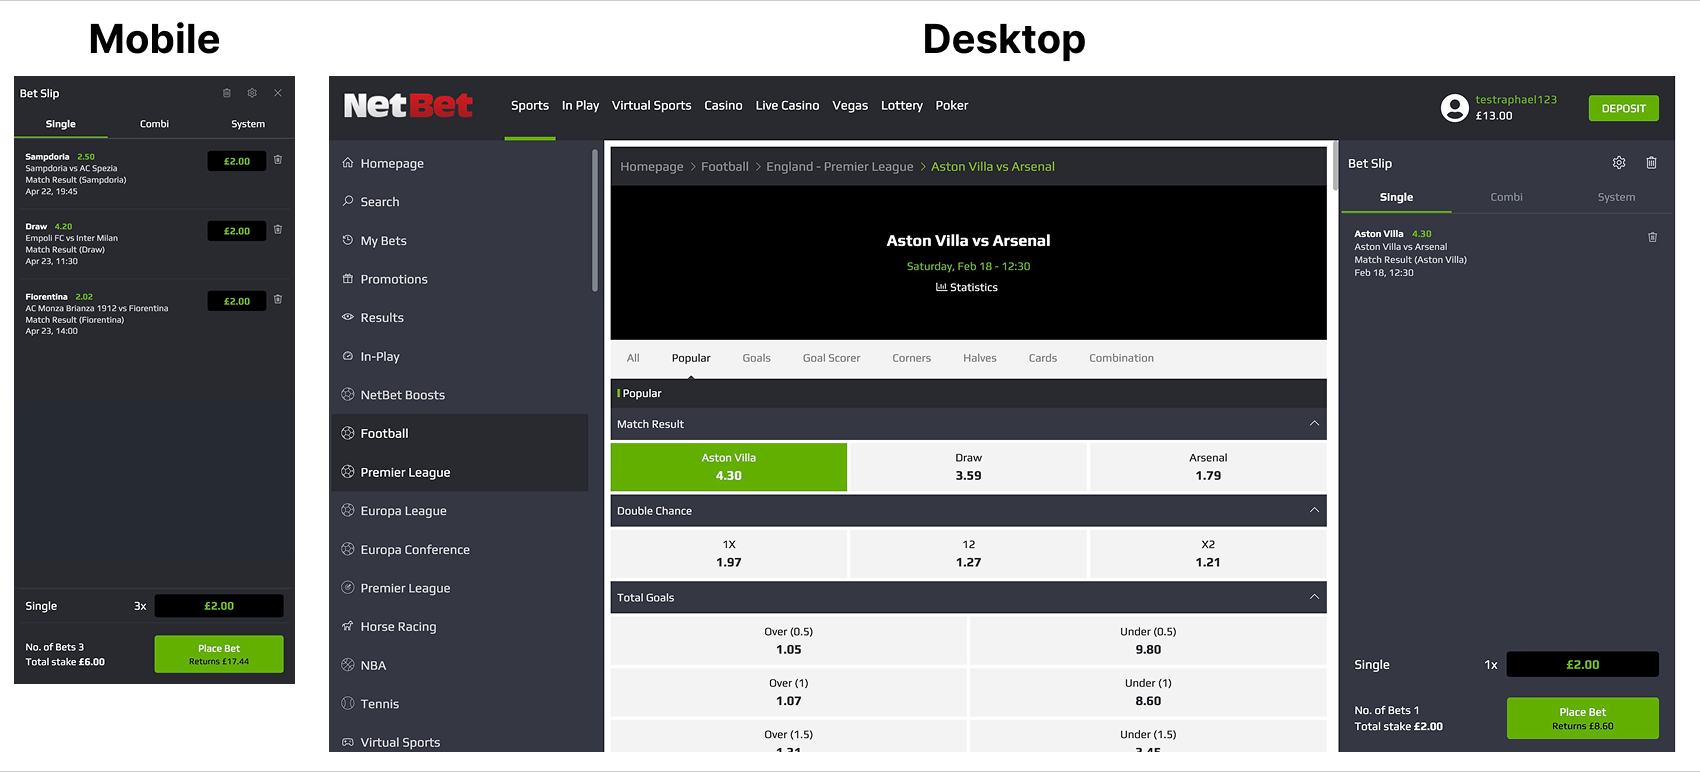The image size is (1700, 772).
Task: Switch desktop bet slip to Combi tab
Action: (x=1506, y=197)
